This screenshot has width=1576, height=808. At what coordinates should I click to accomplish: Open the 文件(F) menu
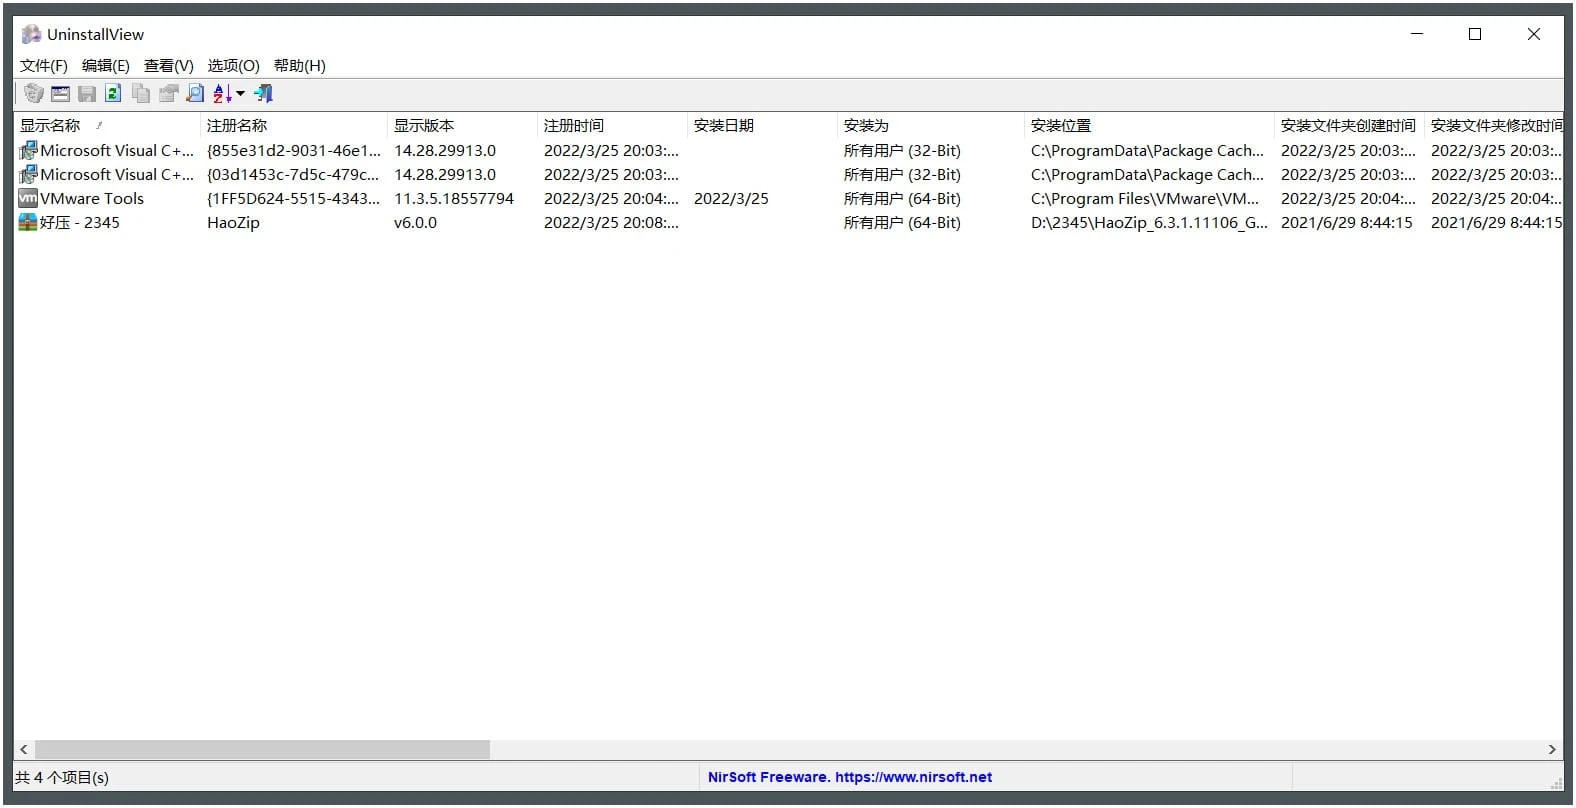[x=43, y=66]
